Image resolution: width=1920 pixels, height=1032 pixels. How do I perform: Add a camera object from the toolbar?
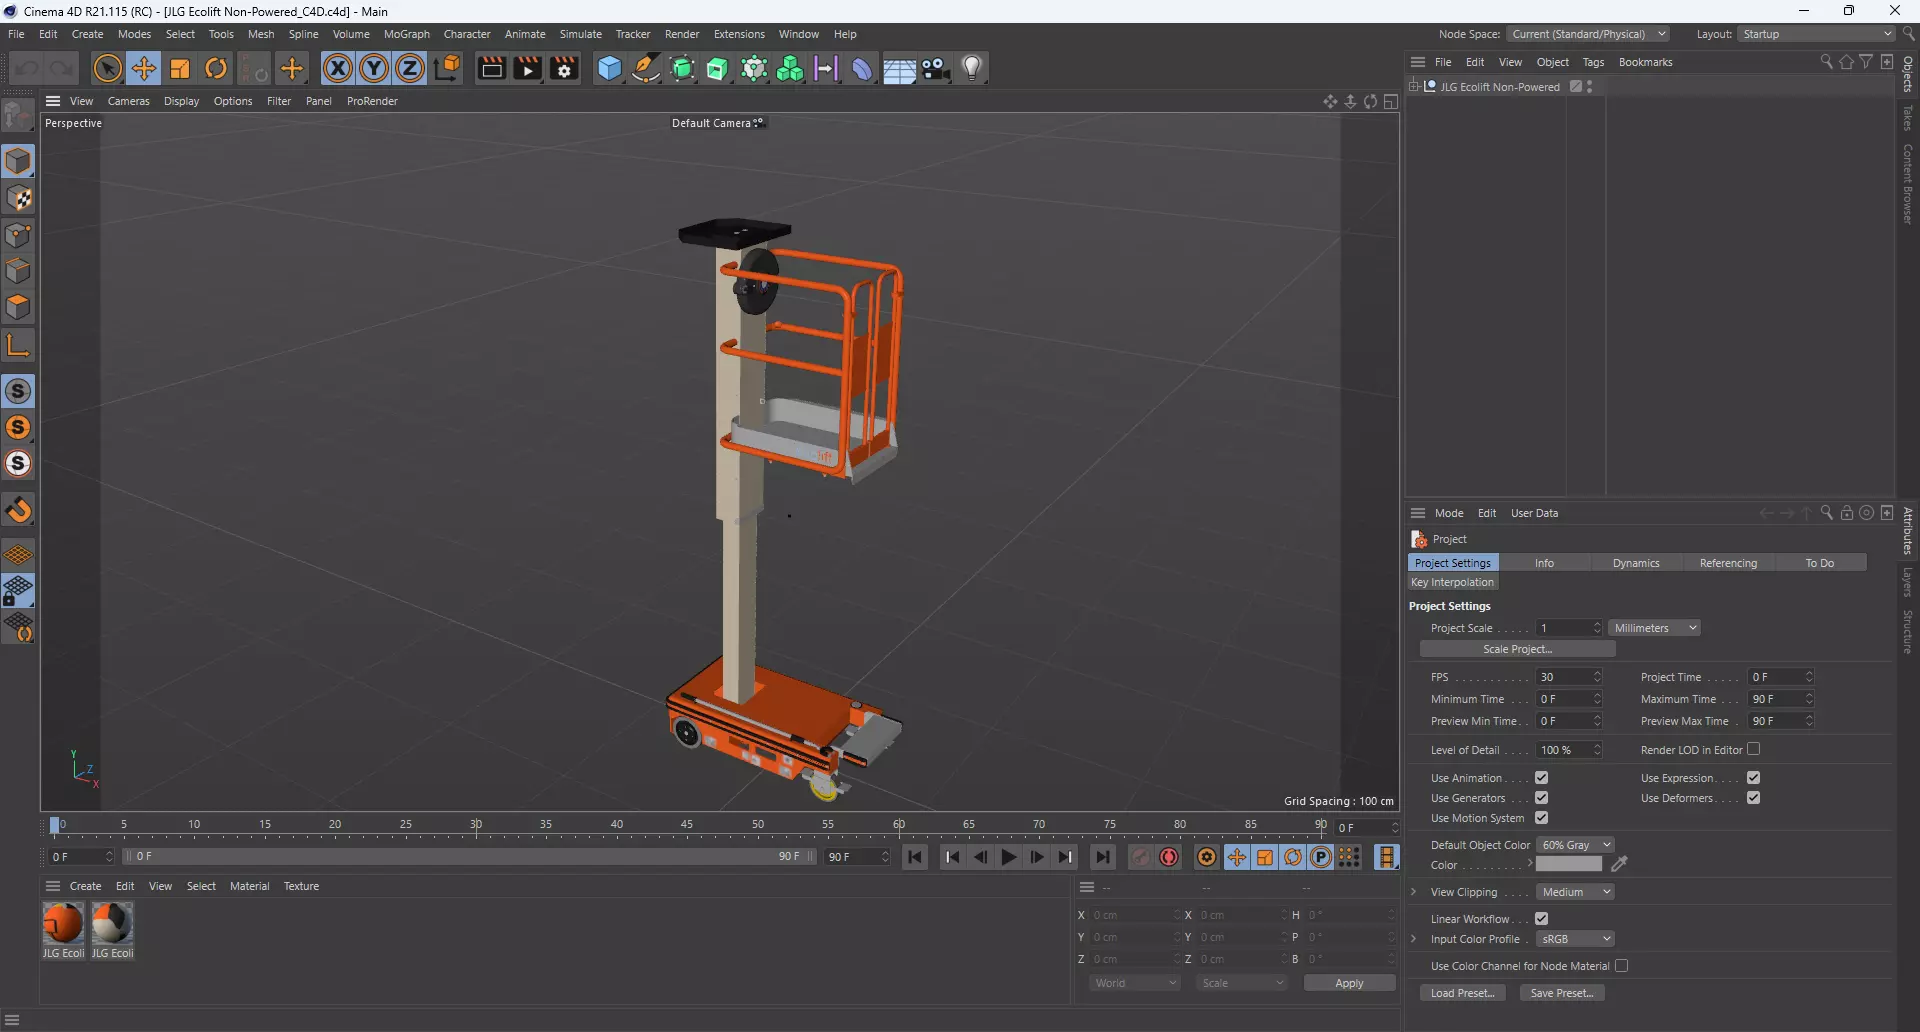point(936,69)
